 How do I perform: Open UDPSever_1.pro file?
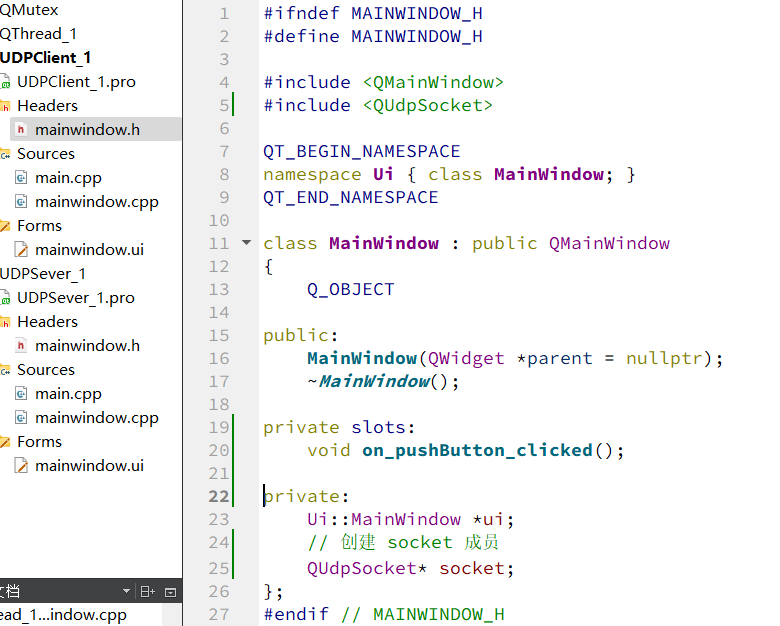tap(76, 298)
